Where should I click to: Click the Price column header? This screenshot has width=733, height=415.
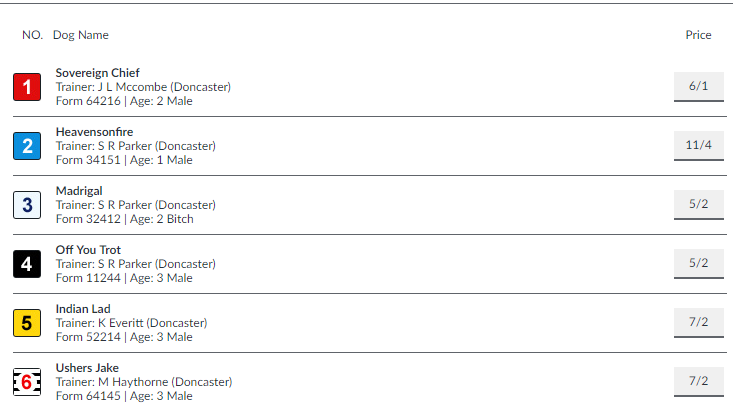698,35
